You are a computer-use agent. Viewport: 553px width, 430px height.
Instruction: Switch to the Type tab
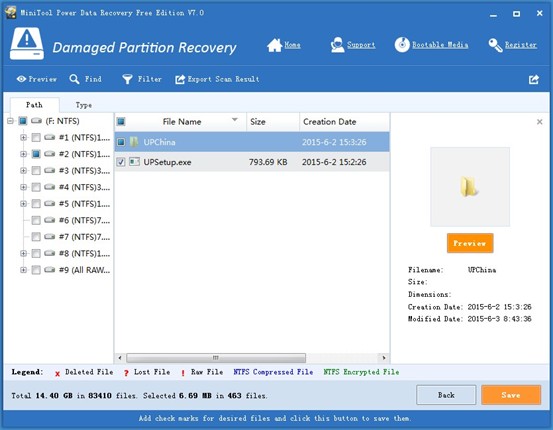coord(84,105)
